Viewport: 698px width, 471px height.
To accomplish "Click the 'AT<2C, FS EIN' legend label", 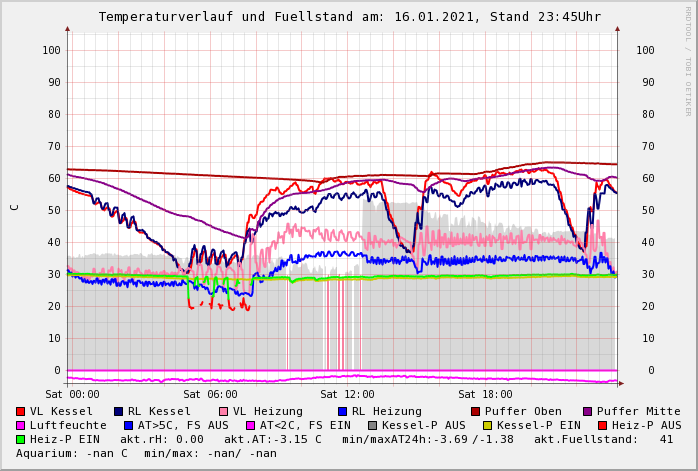I will 305,425.
